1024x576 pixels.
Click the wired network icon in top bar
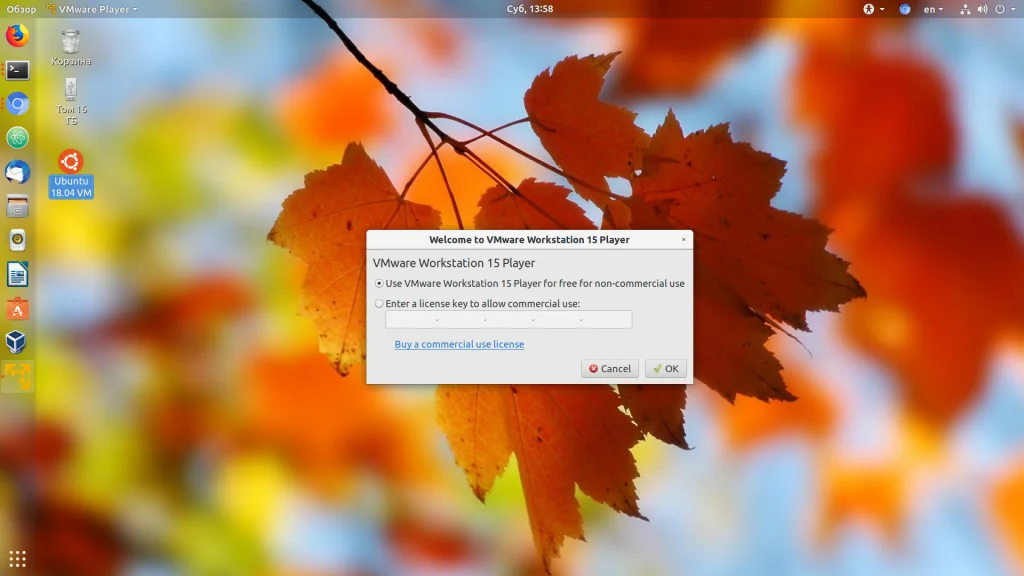click(965, 9)
